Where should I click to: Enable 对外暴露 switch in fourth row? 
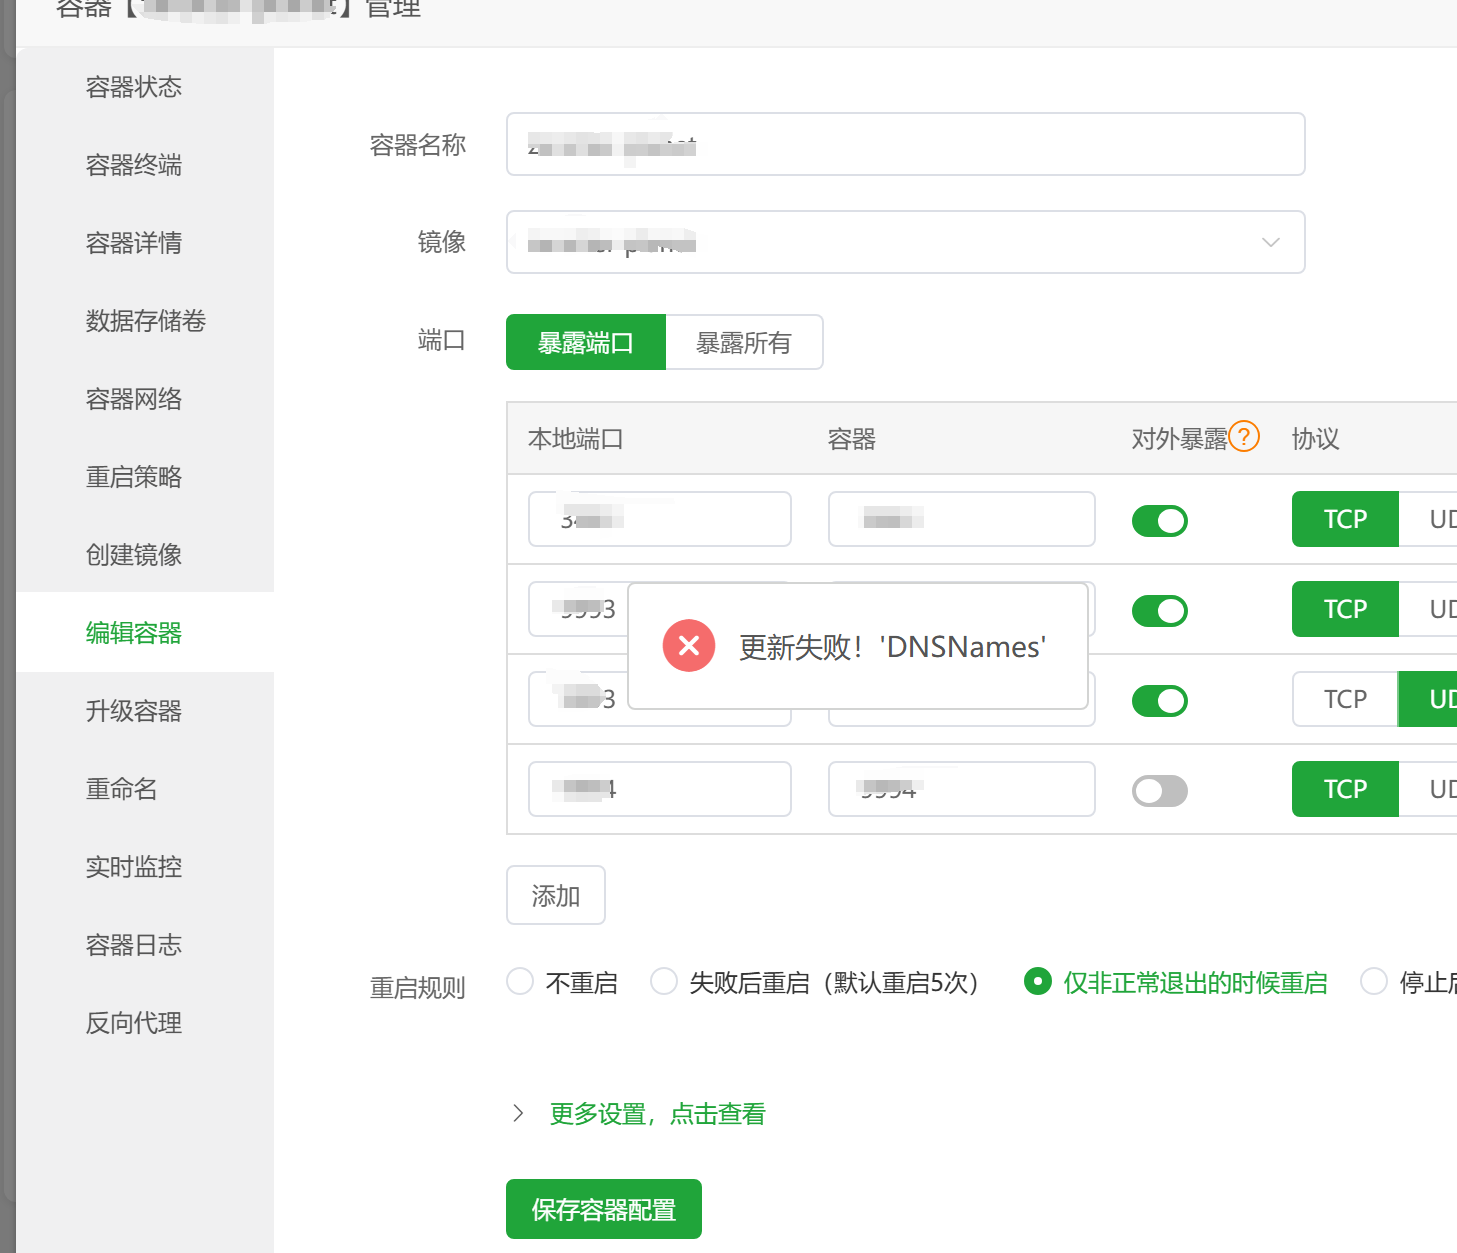click(1160, 791)
